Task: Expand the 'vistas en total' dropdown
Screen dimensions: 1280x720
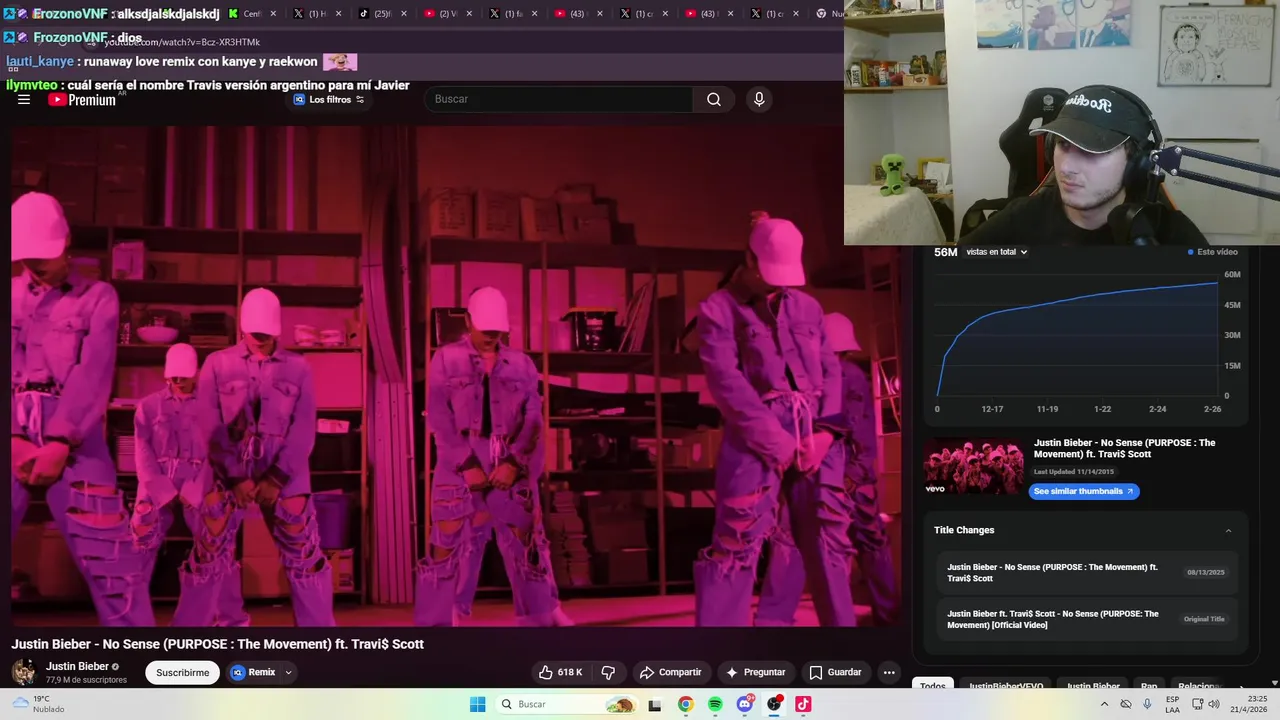Action: click(x=997, y=252)
